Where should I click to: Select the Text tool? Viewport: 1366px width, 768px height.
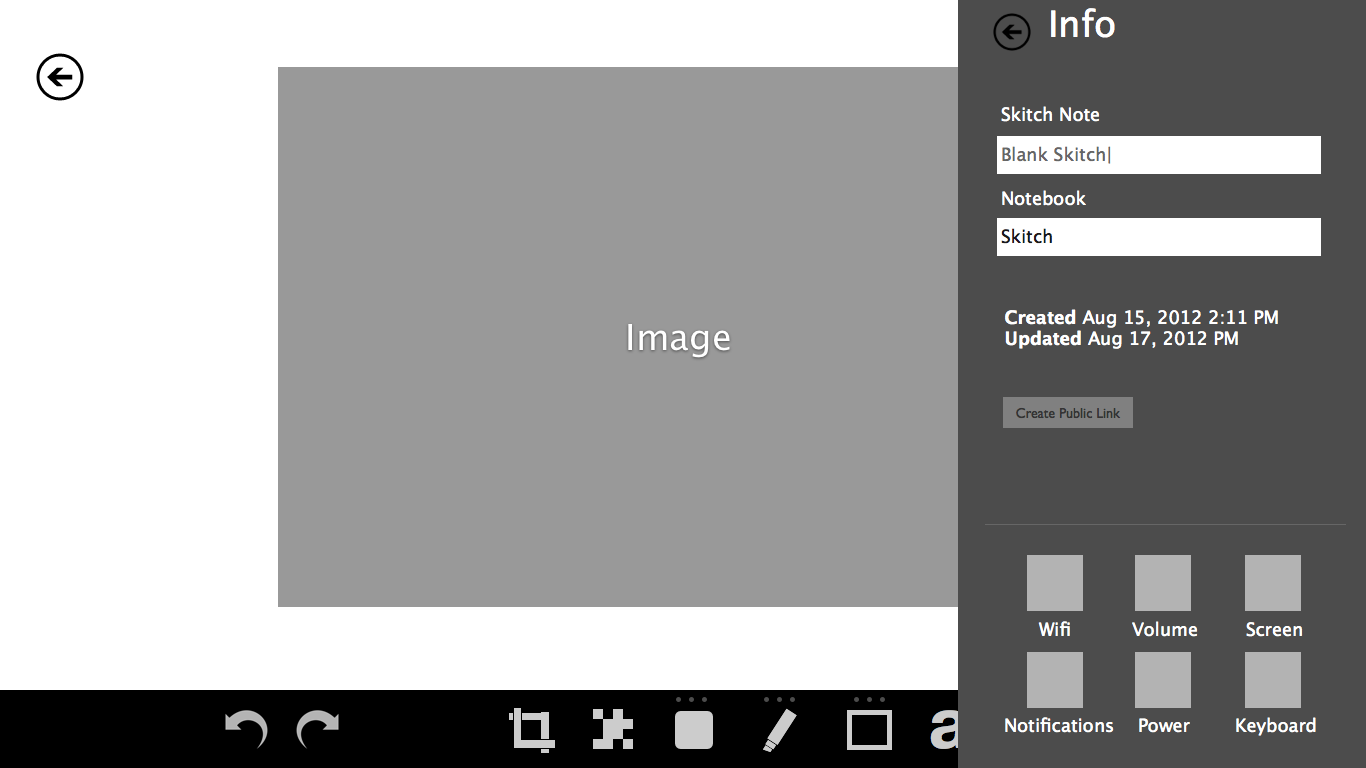click(x=943, y=730)
